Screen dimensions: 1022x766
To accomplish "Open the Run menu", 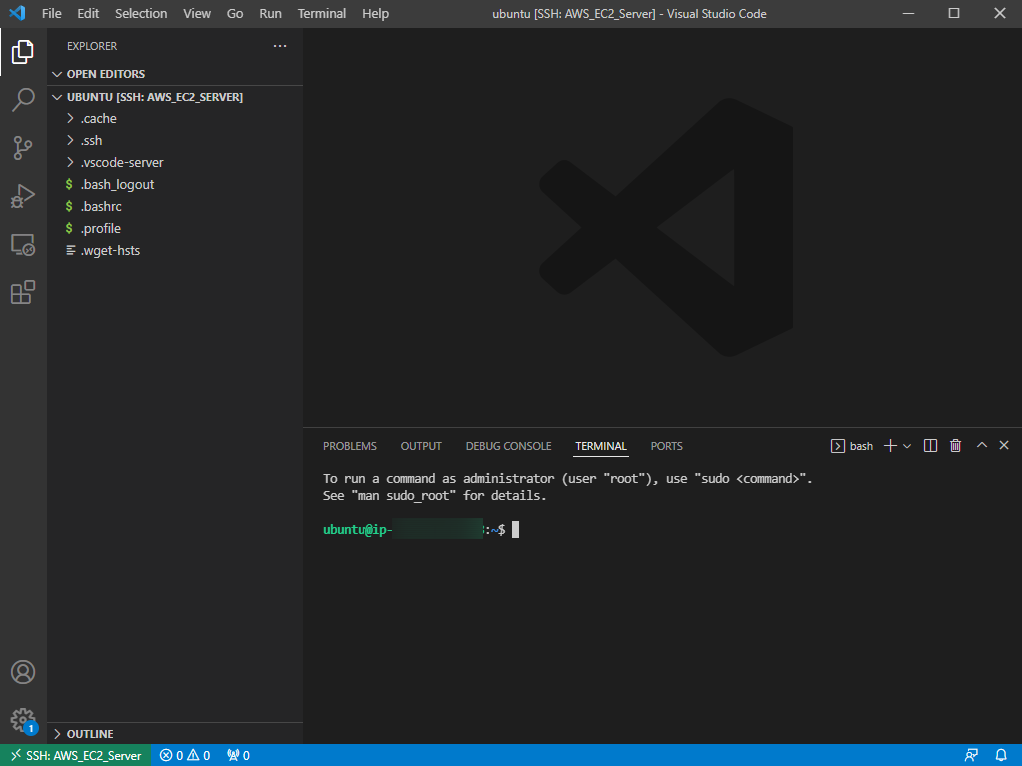I will tap(270, 13).
